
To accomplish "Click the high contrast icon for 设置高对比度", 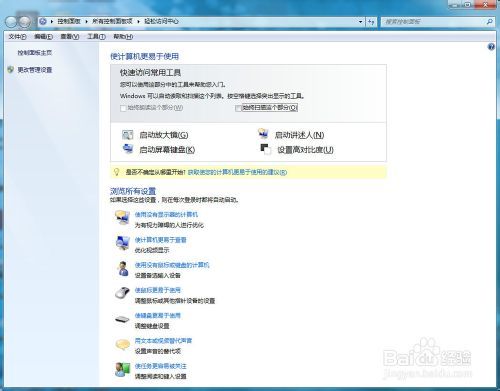I will tap(266, 149).
